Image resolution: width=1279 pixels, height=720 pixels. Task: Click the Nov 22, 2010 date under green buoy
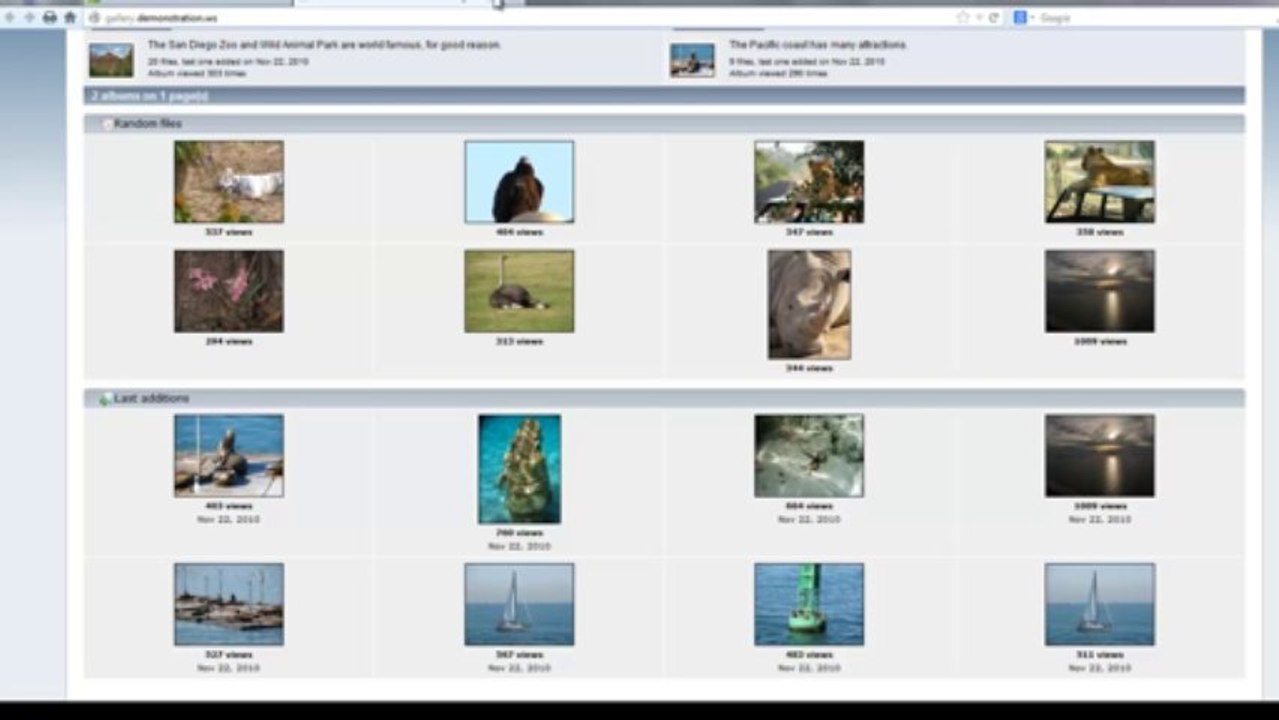coord(809,668)
